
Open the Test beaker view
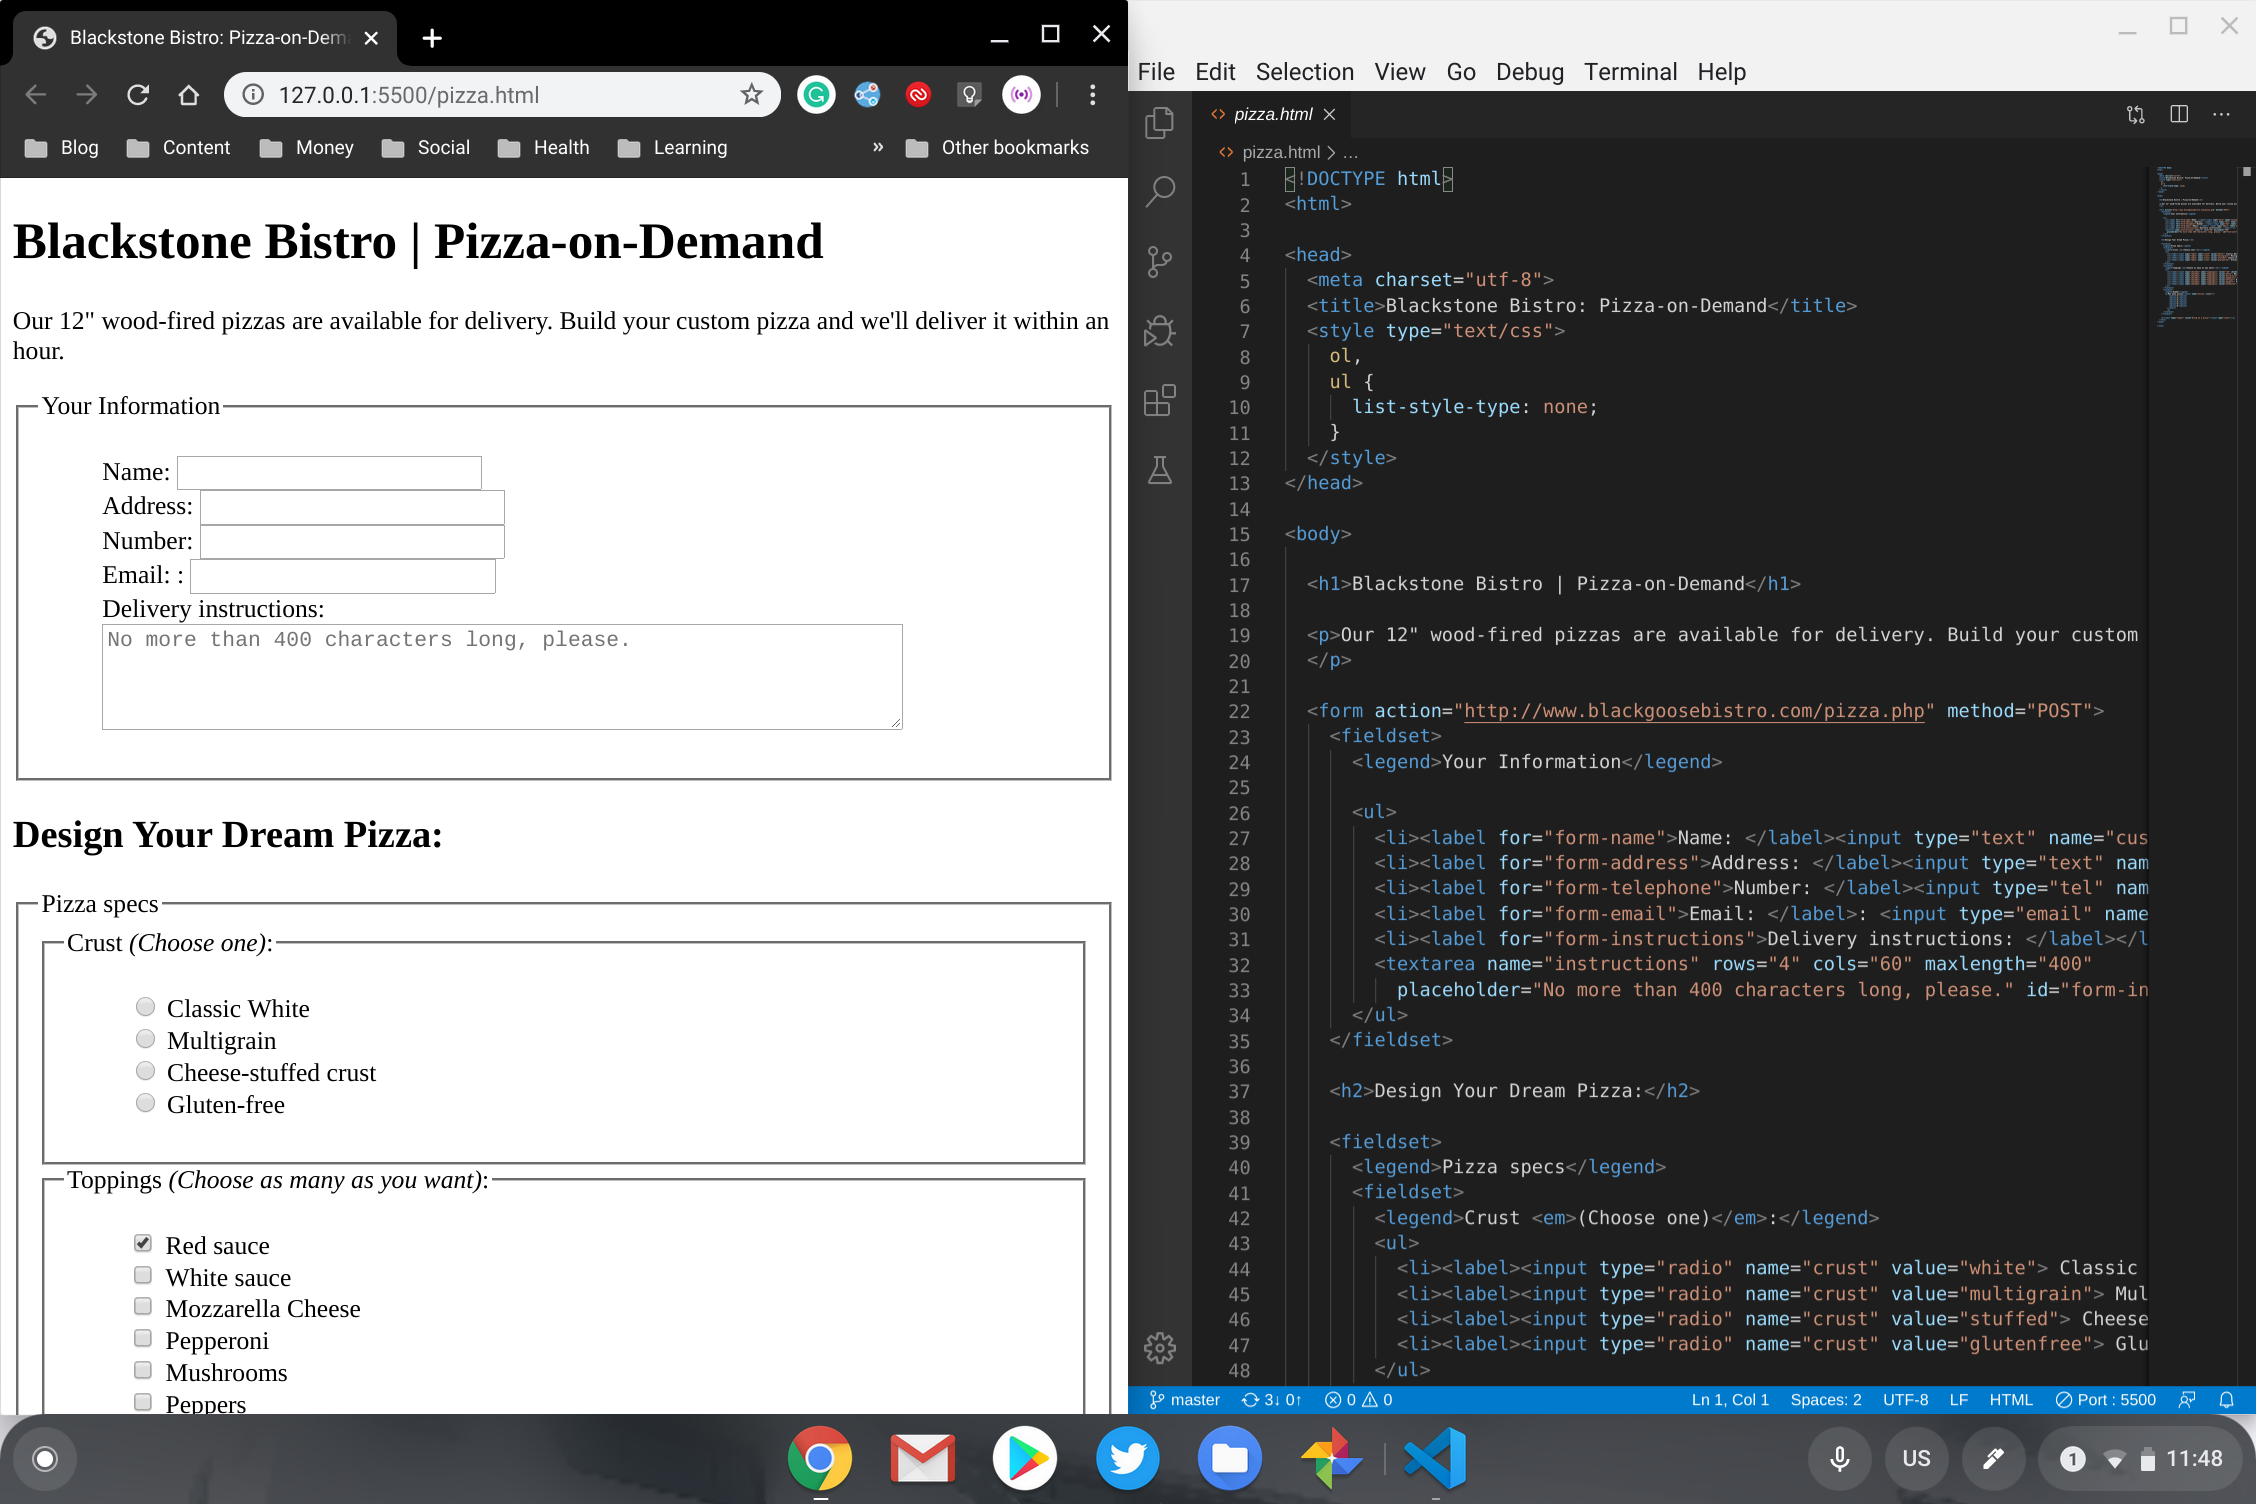1160,470
